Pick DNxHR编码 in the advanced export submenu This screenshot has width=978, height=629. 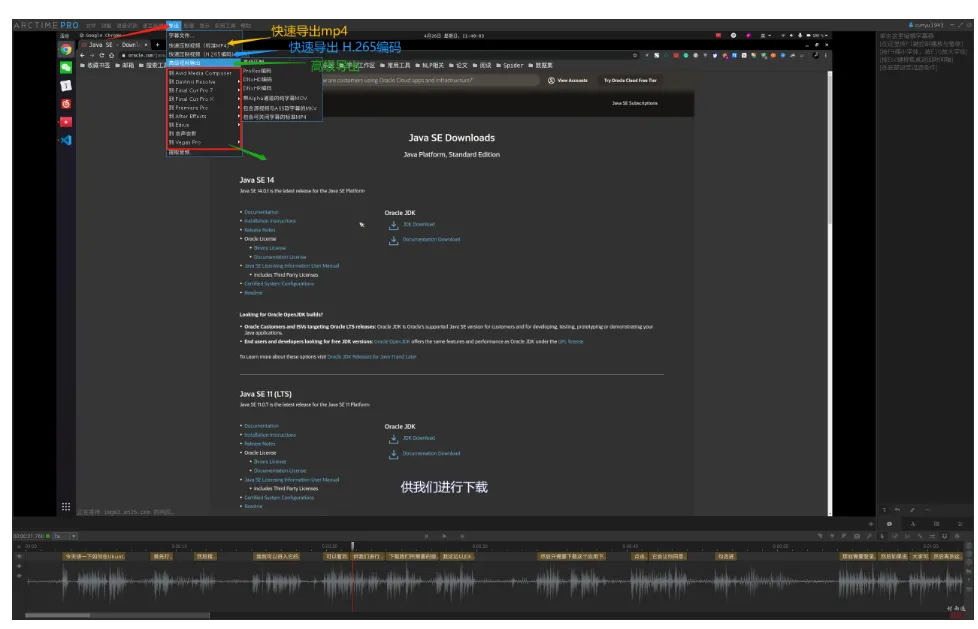[x=282, y=88]
